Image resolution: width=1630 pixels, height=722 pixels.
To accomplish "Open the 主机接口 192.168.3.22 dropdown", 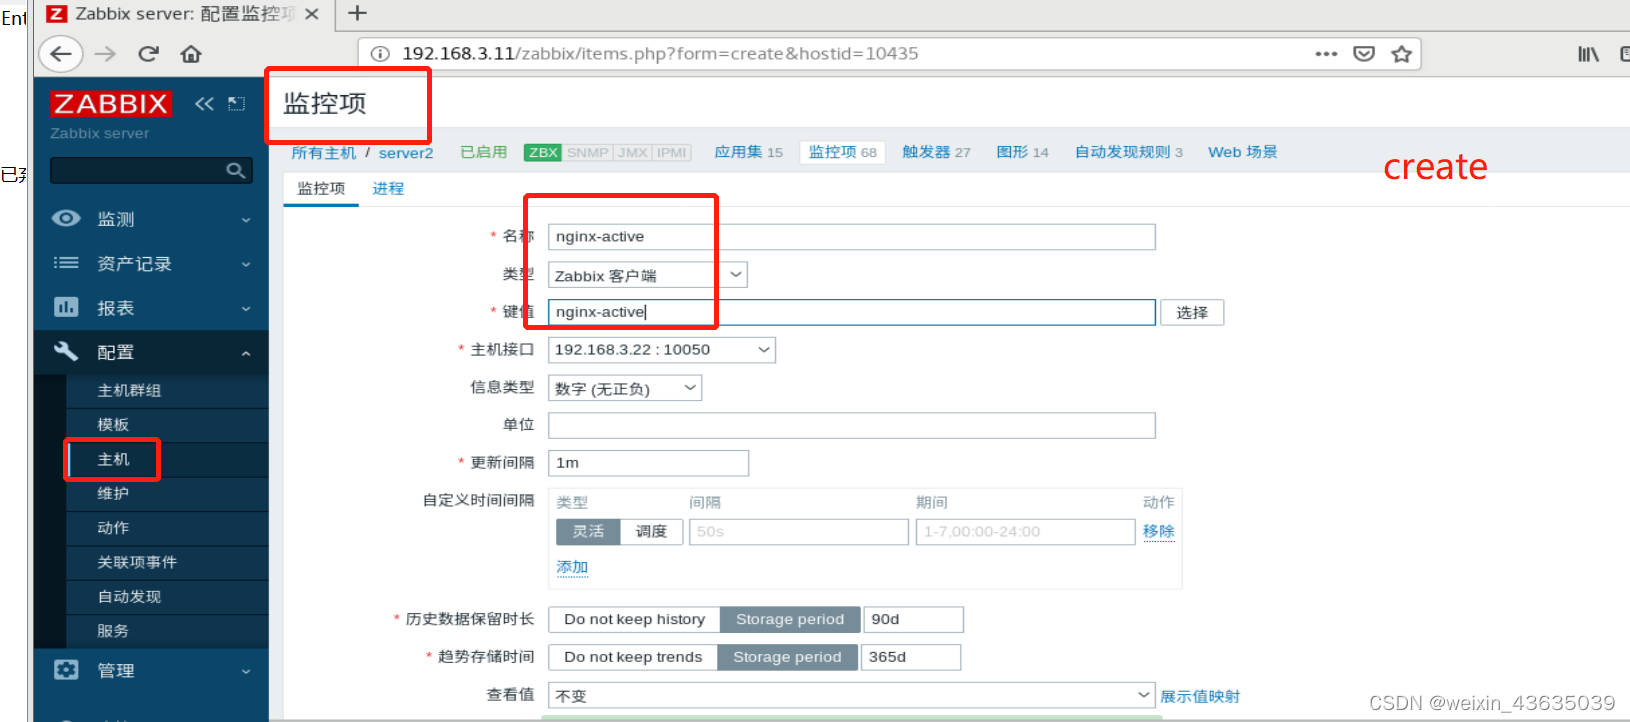I will [662, 350].
